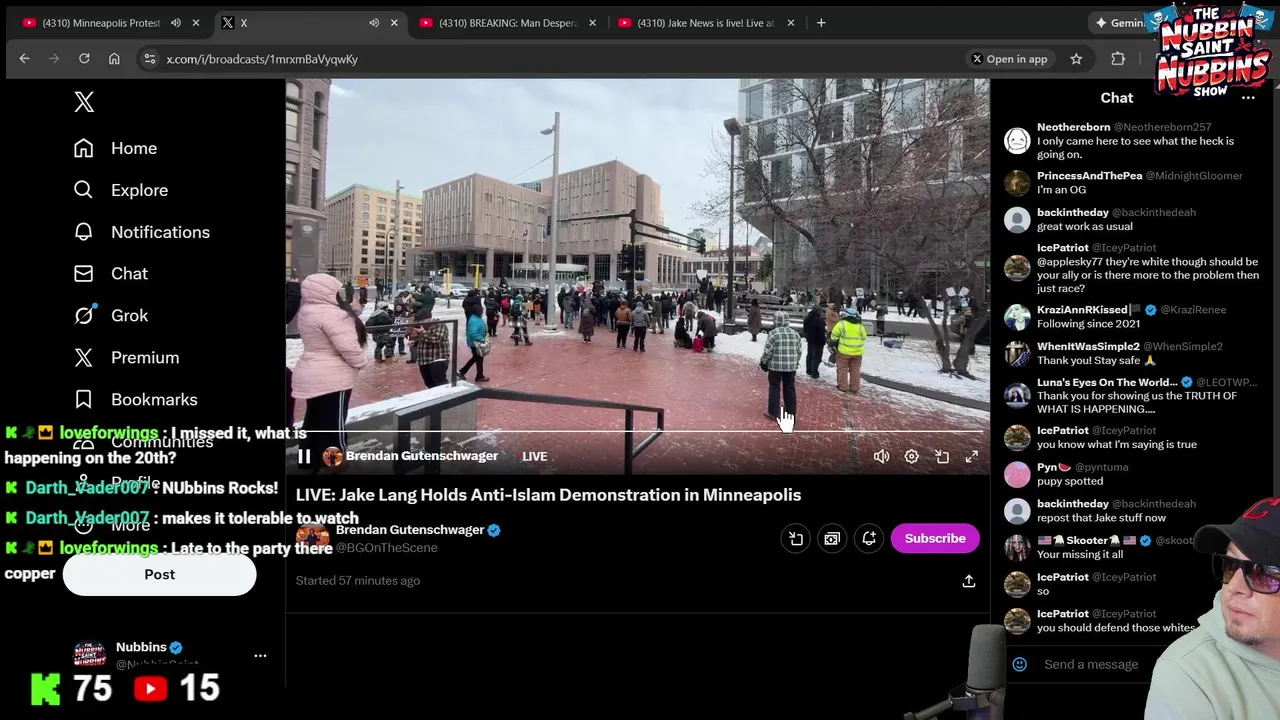Close the Jake News tab
The image size is (1280, 720).
(x=790, y=23)
